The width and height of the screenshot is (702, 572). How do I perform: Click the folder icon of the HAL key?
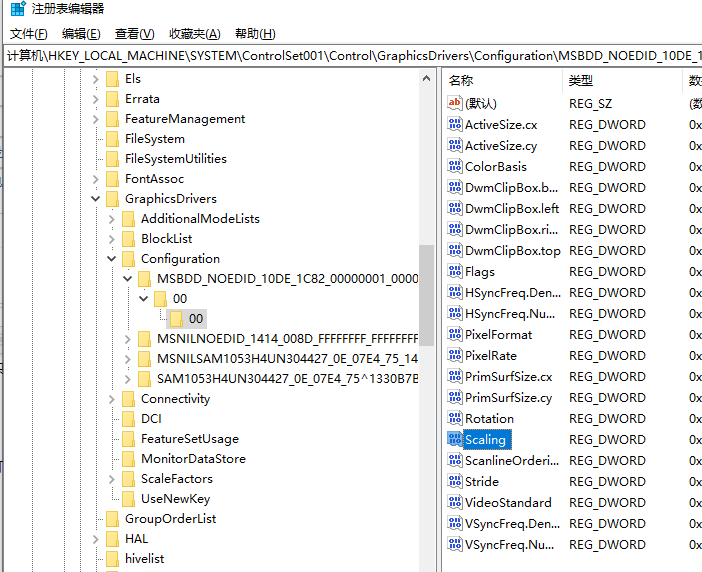(113, 539)
